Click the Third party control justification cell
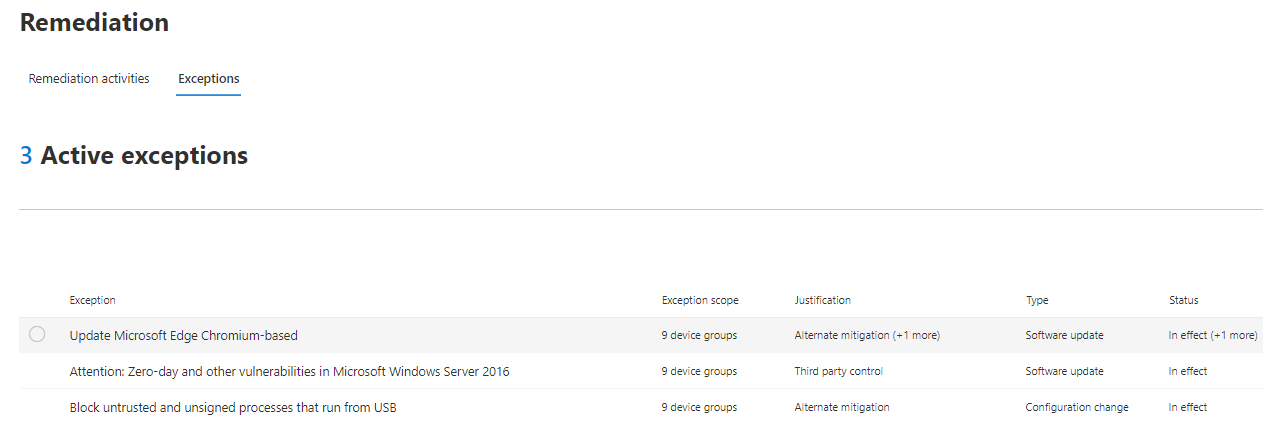 (839, 371)
